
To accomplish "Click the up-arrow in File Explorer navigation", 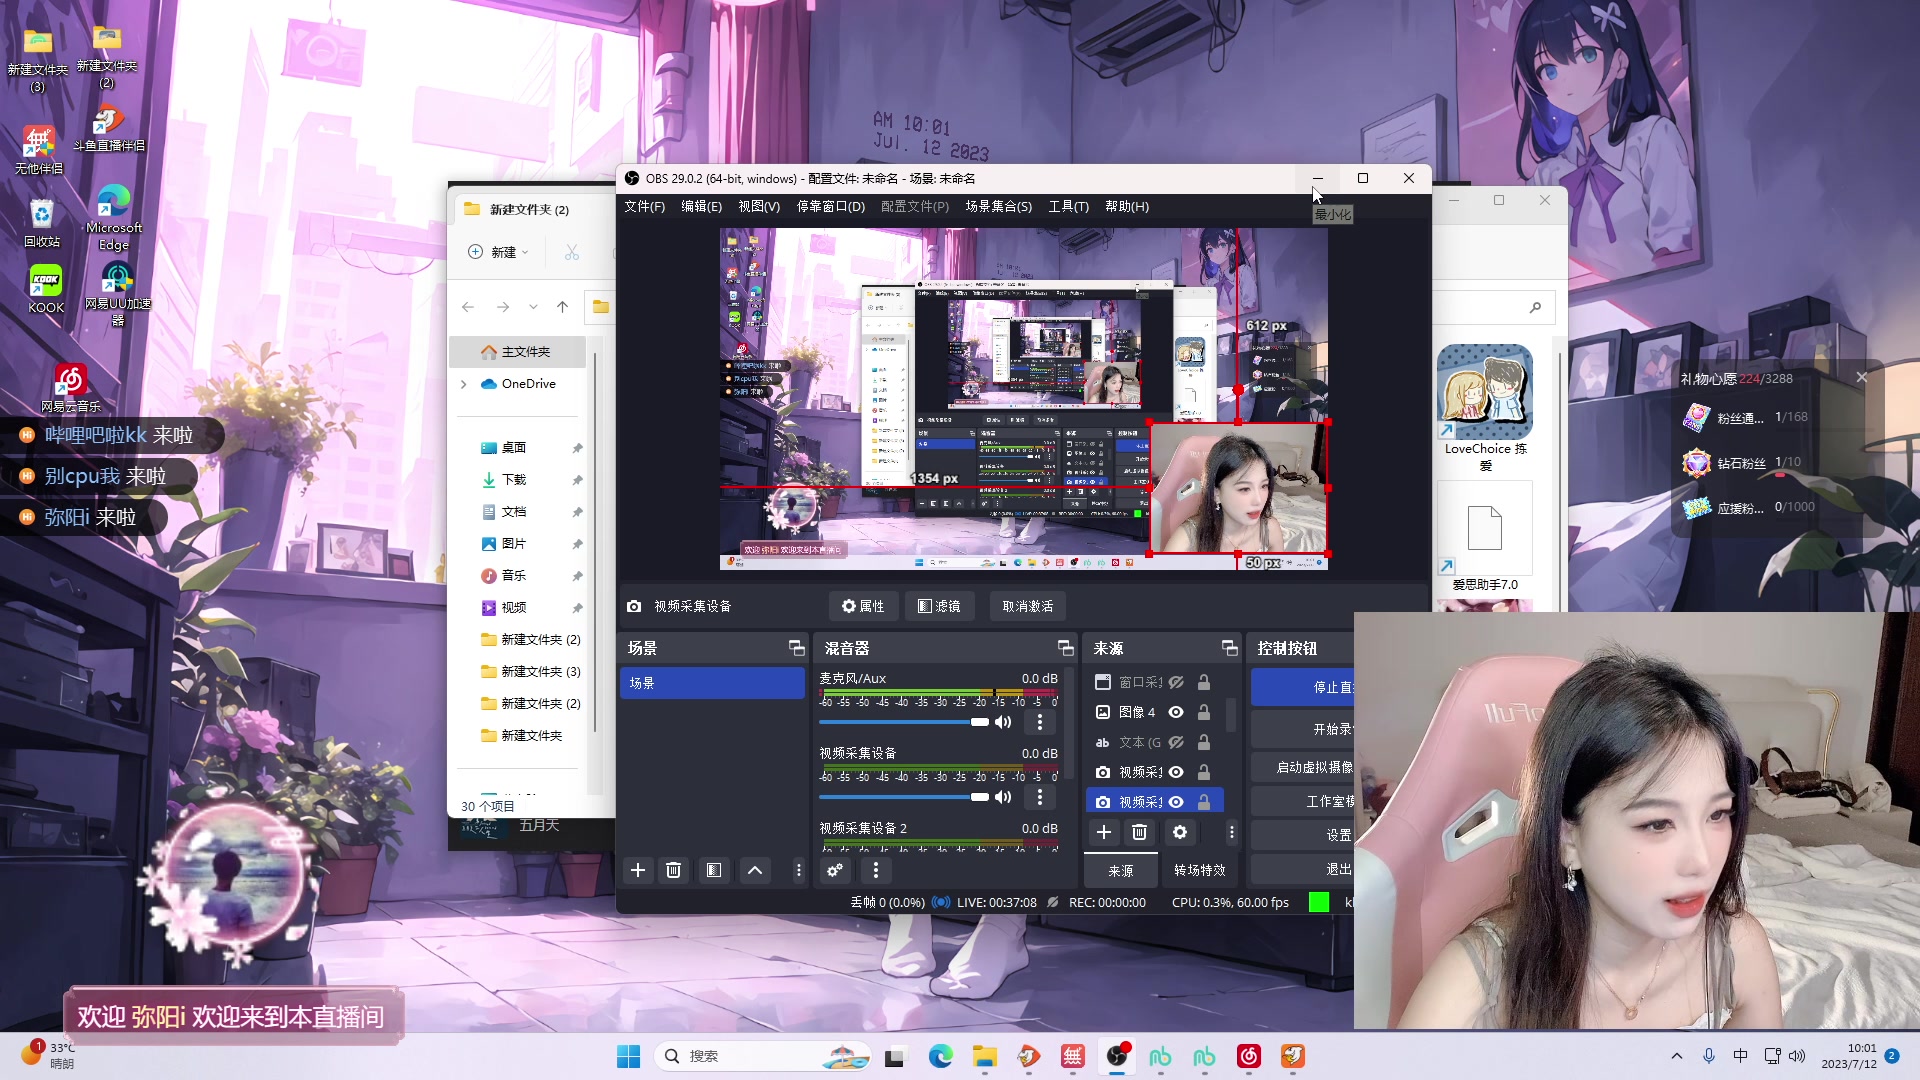I will (x=563, y=307).
